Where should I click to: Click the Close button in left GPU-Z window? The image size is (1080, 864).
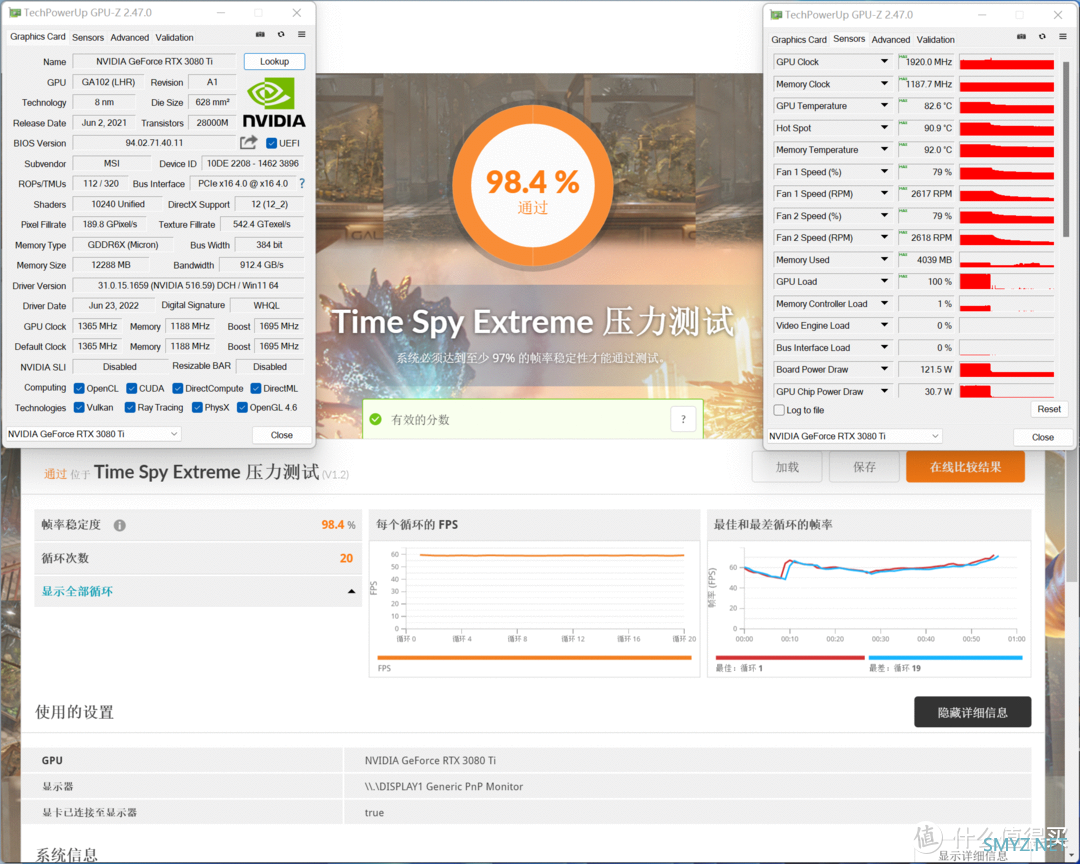pyautogui.click(x=281, y=435)
